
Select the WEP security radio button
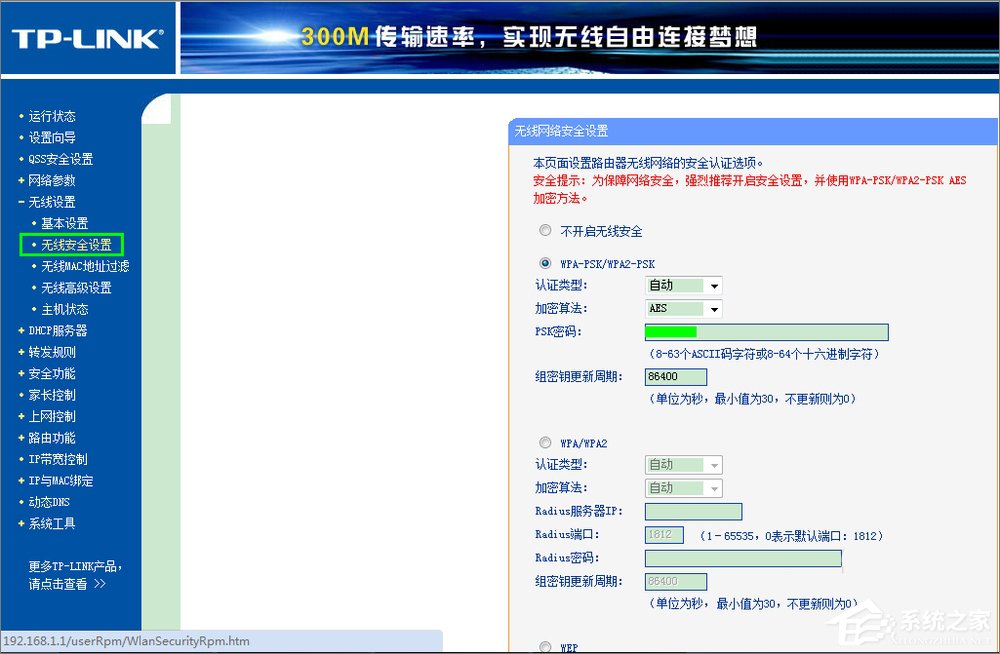[x=545, y=646]
